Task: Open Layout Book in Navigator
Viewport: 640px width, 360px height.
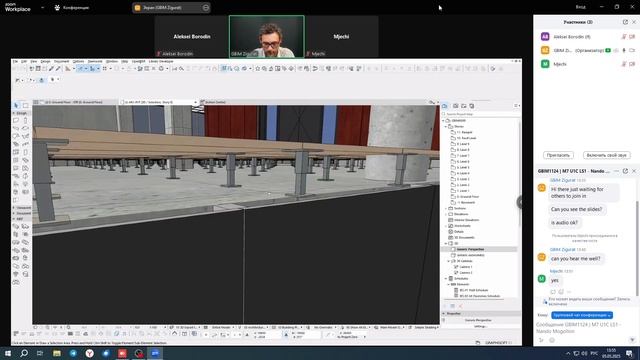Action: pos(464,106)
